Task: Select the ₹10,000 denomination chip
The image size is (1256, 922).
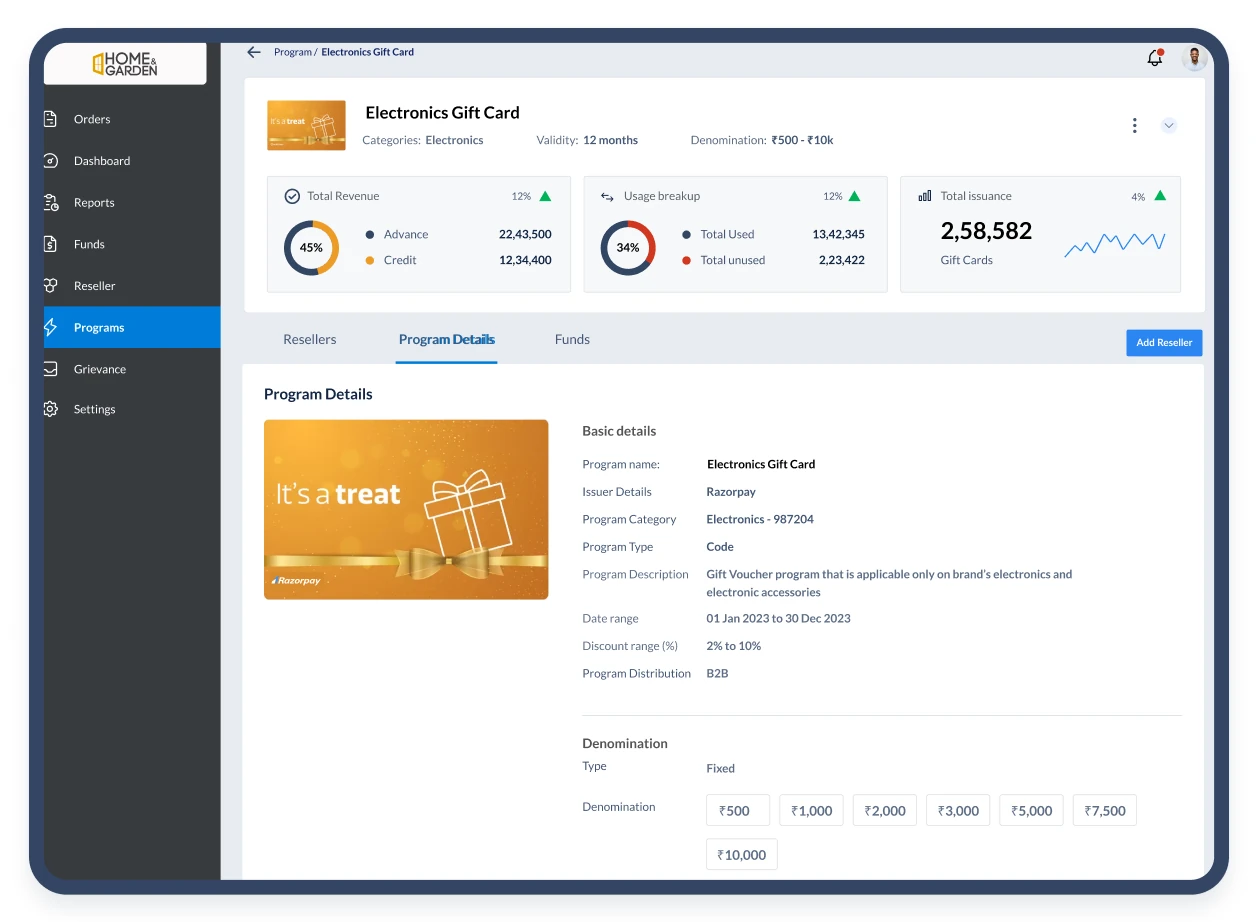Action: coord(742,855)
